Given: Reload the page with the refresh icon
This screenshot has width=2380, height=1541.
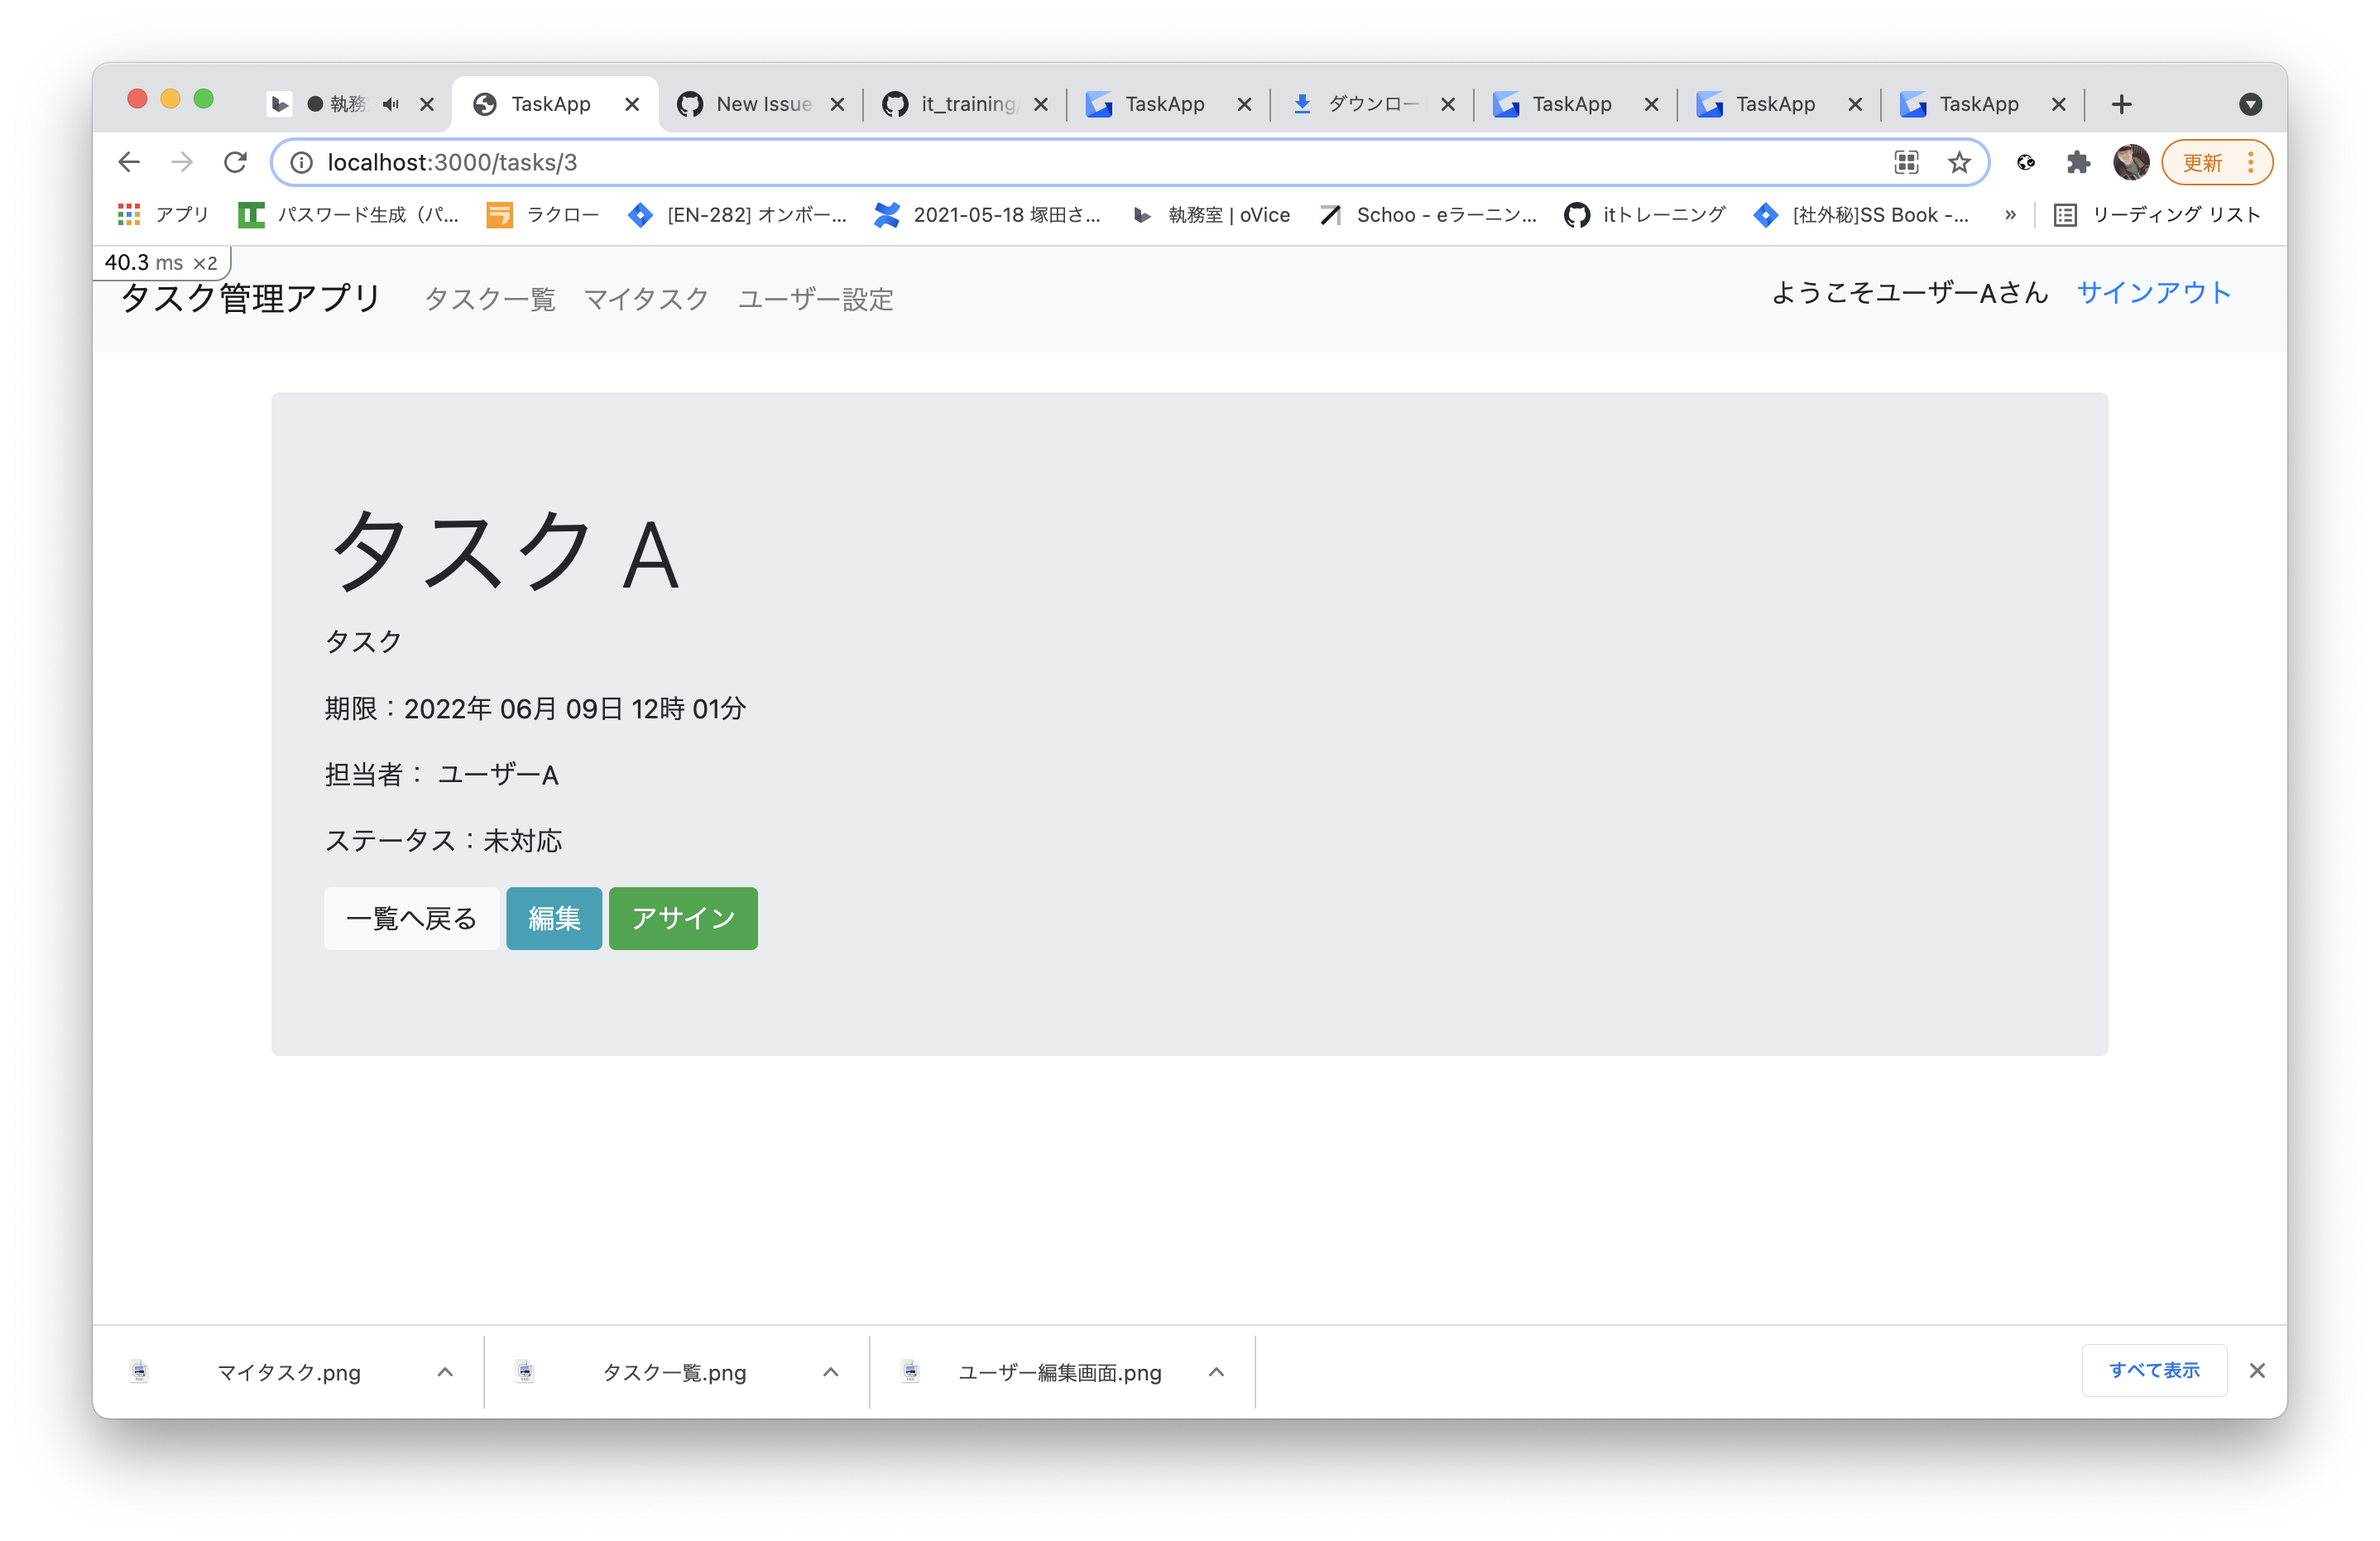Looking at the screenshot, I should point(235,162).
